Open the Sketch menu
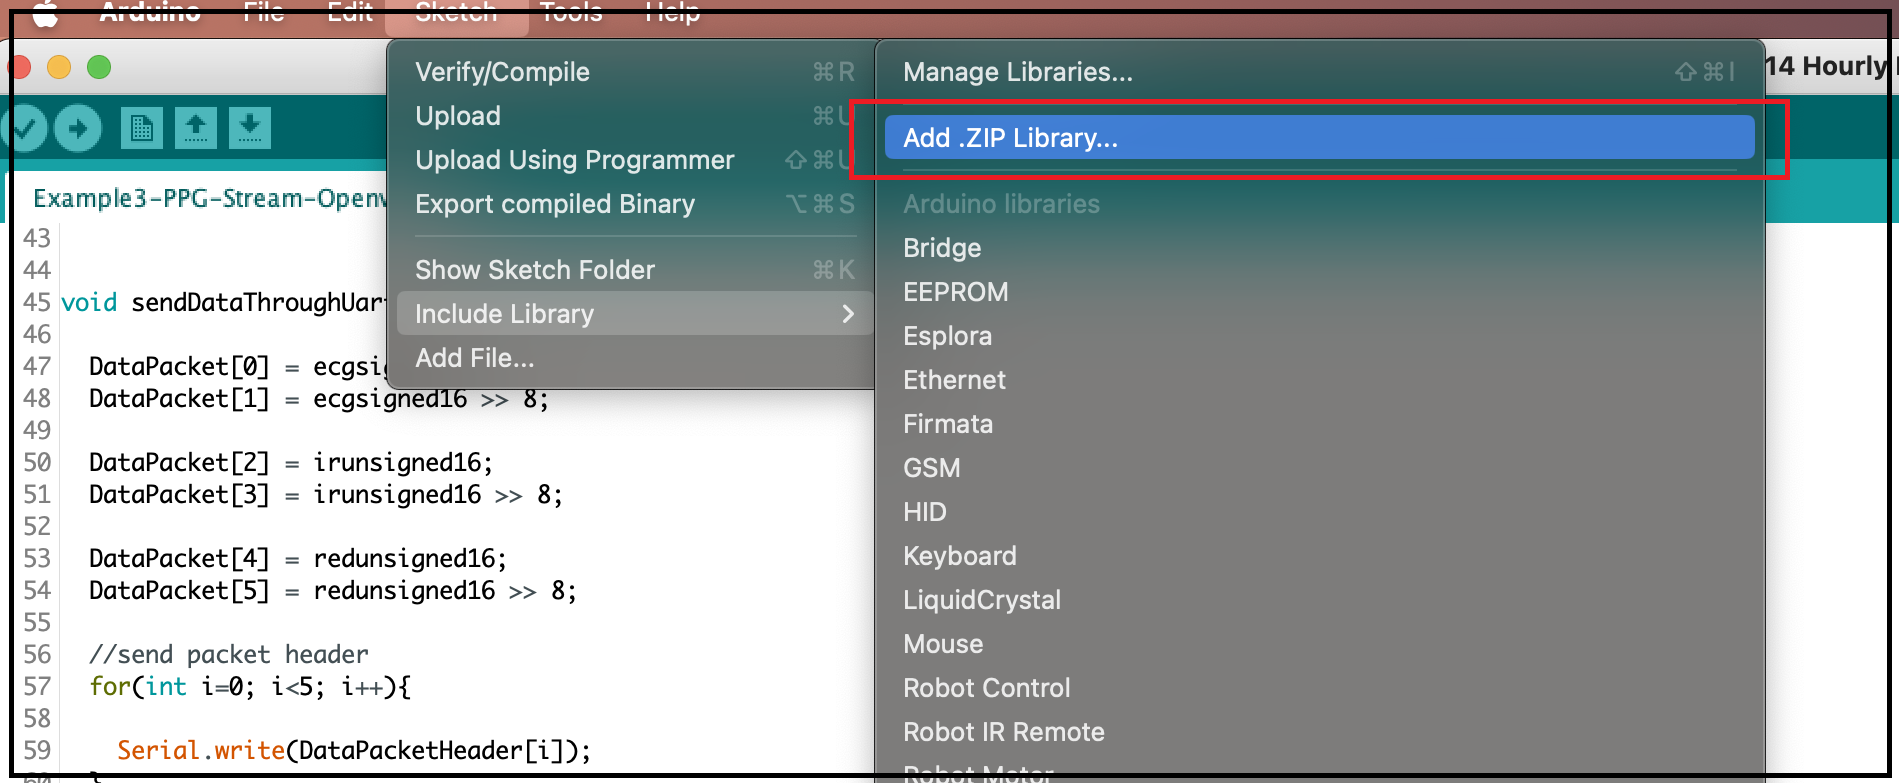The image size is (1899, 783). click(x=456, y=12)
